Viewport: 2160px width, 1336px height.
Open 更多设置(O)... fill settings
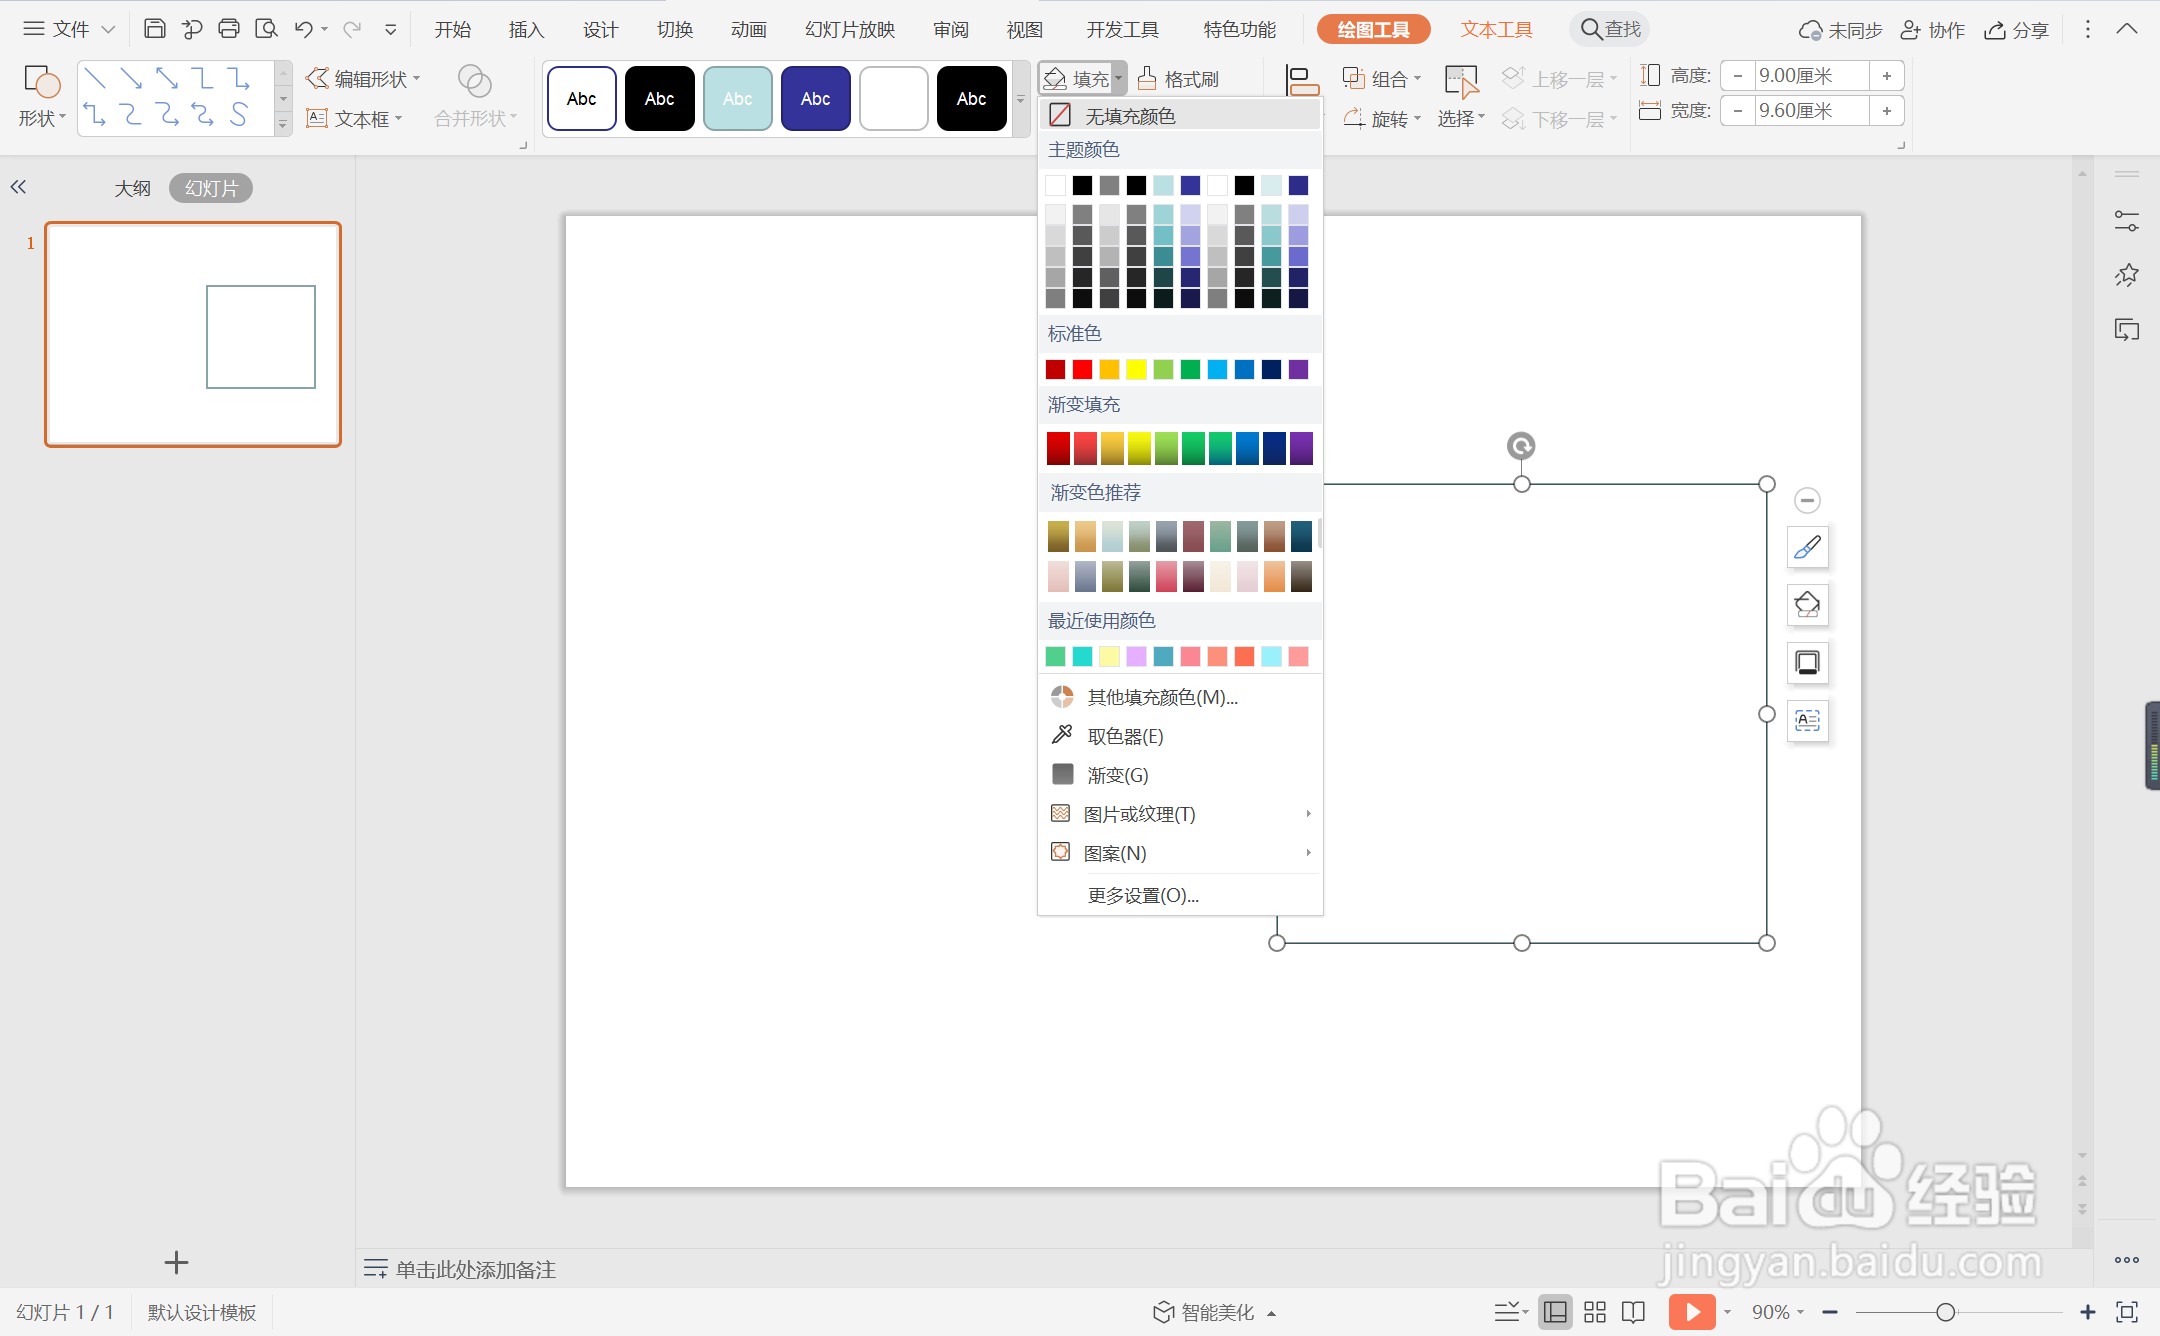(1143, 895)
